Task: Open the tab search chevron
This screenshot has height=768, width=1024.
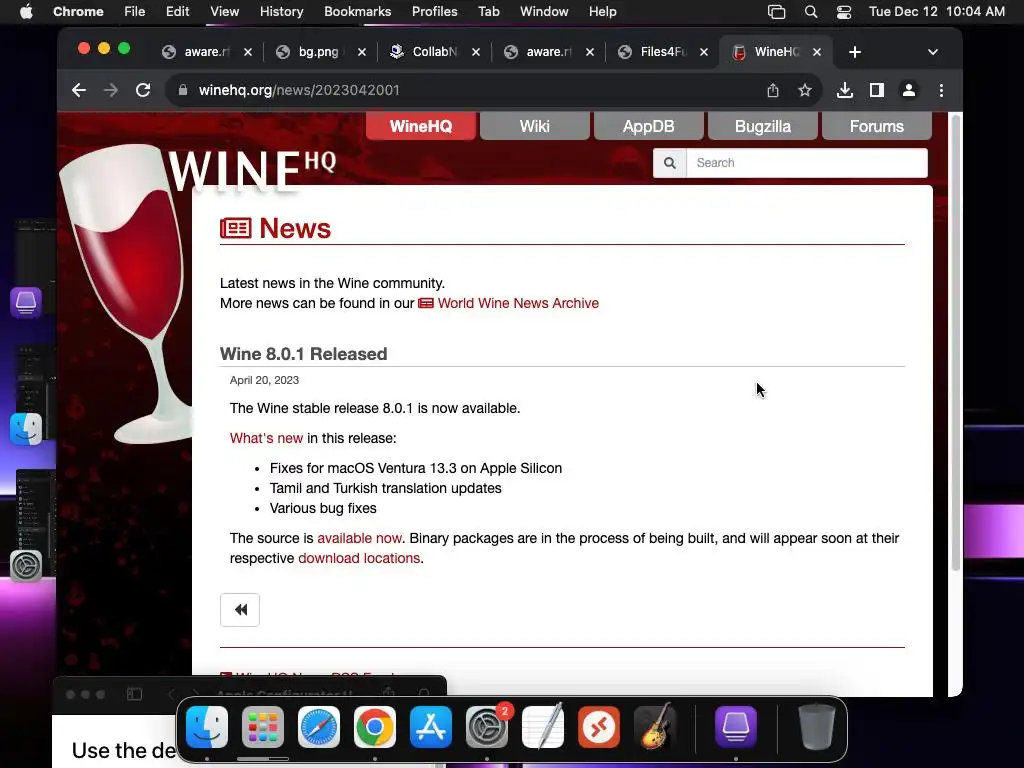Action: tap(933, 52)
